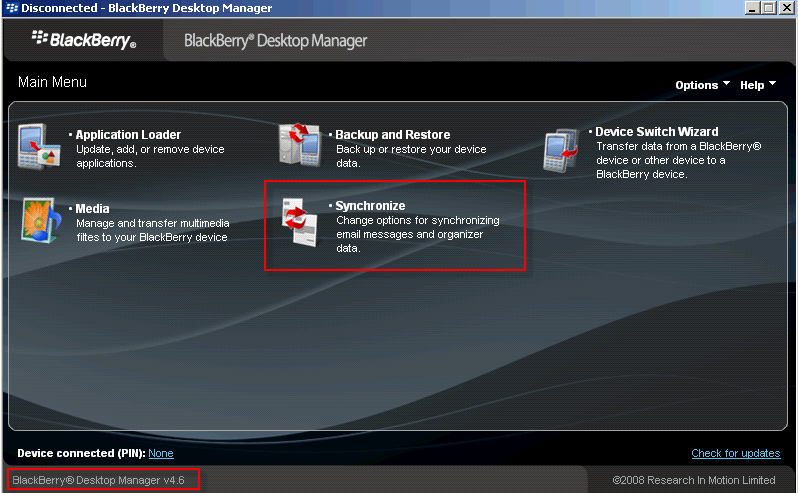Open the 'Synchronize' heading
This screenshot has width=798, height=493.
pyautogui.click(x=370, y=206)
